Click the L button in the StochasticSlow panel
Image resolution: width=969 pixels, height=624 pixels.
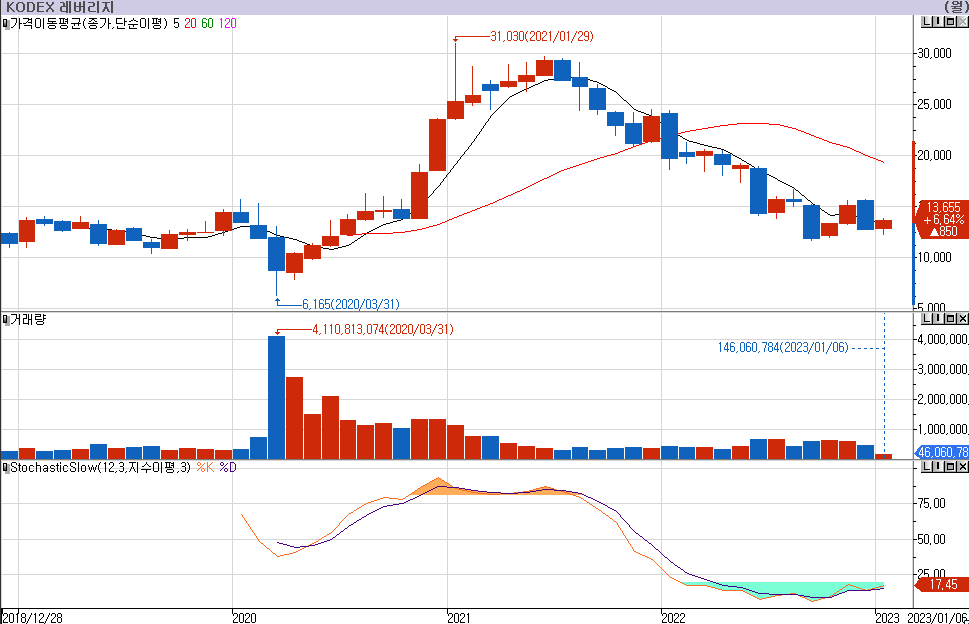point(926,467)
